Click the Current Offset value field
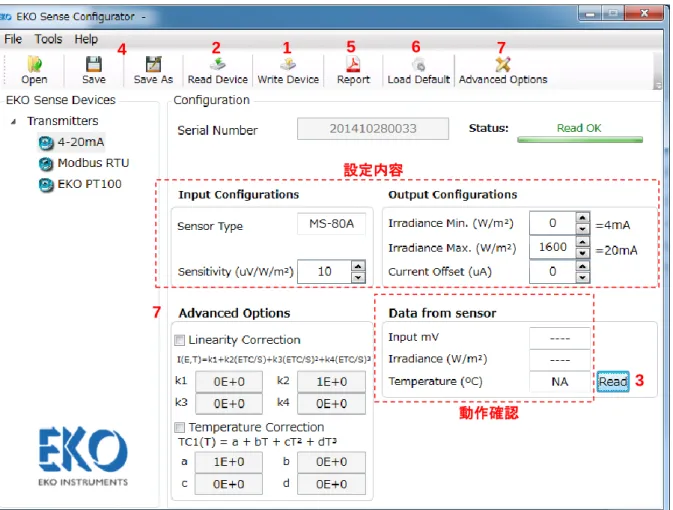 point(552,272)
